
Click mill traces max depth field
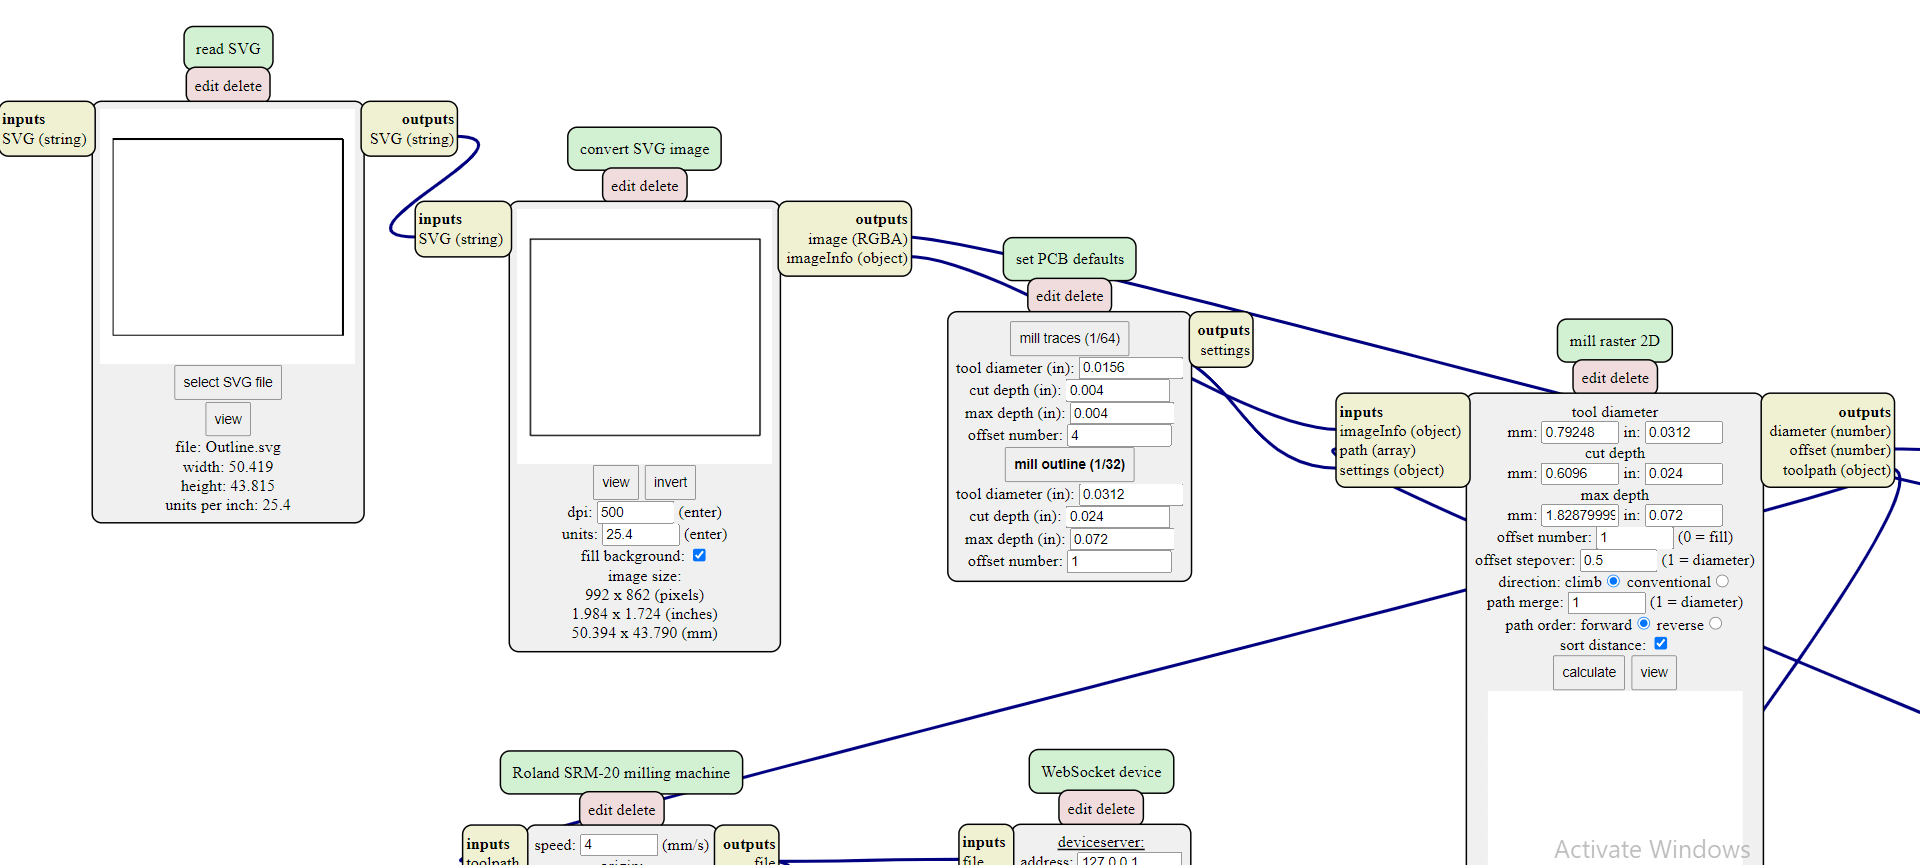point(1122,413)
